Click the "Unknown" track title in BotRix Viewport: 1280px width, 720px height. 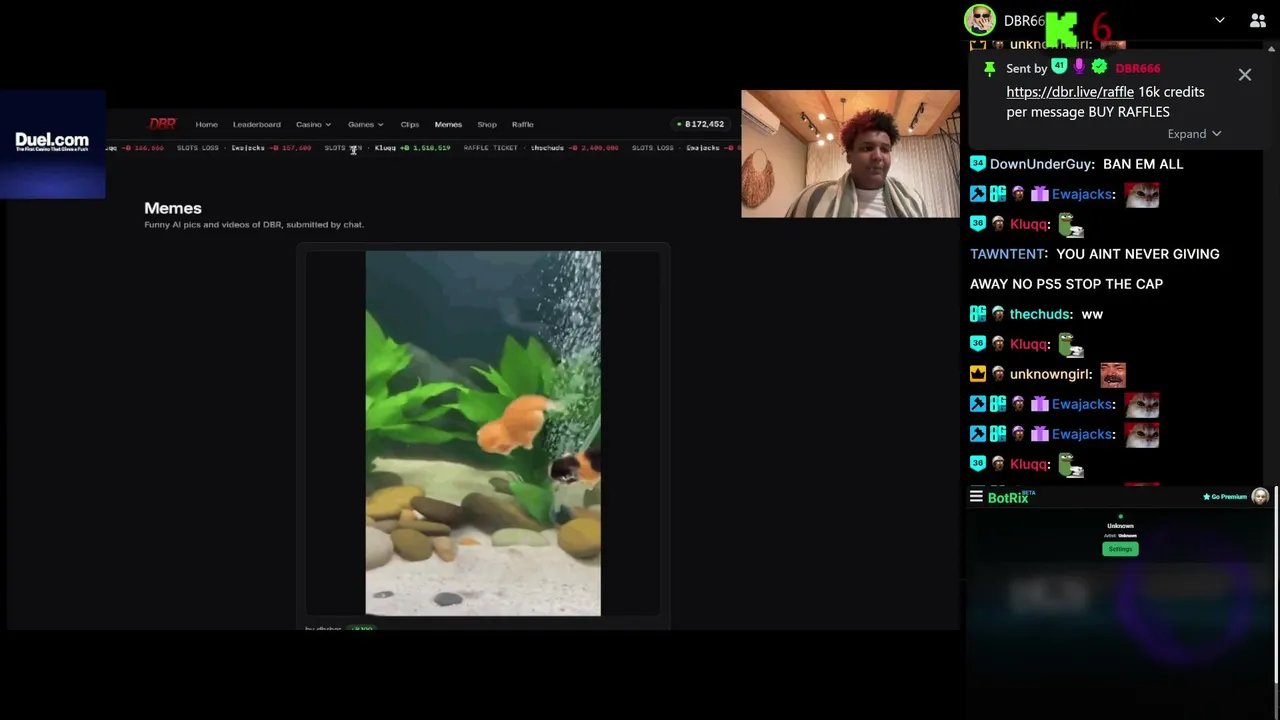[1120, 526]
